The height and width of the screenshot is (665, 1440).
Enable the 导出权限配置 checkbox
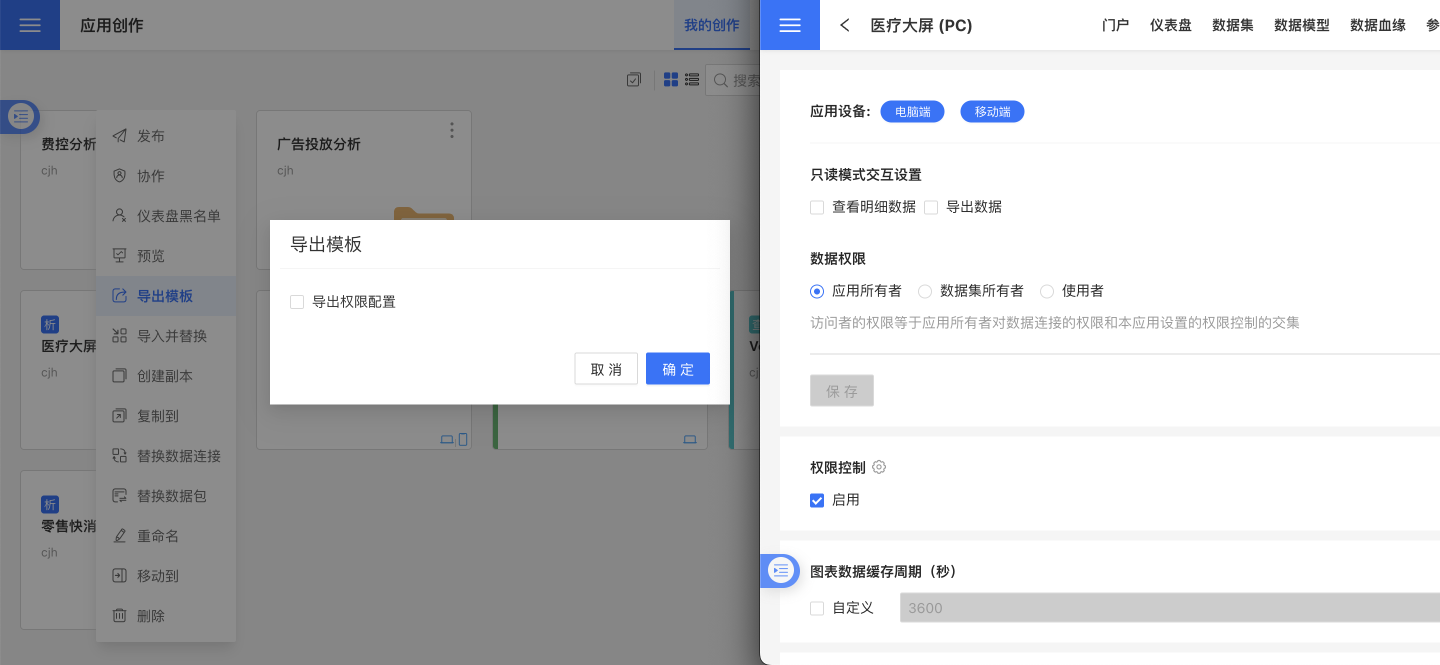tap(297, 302)
